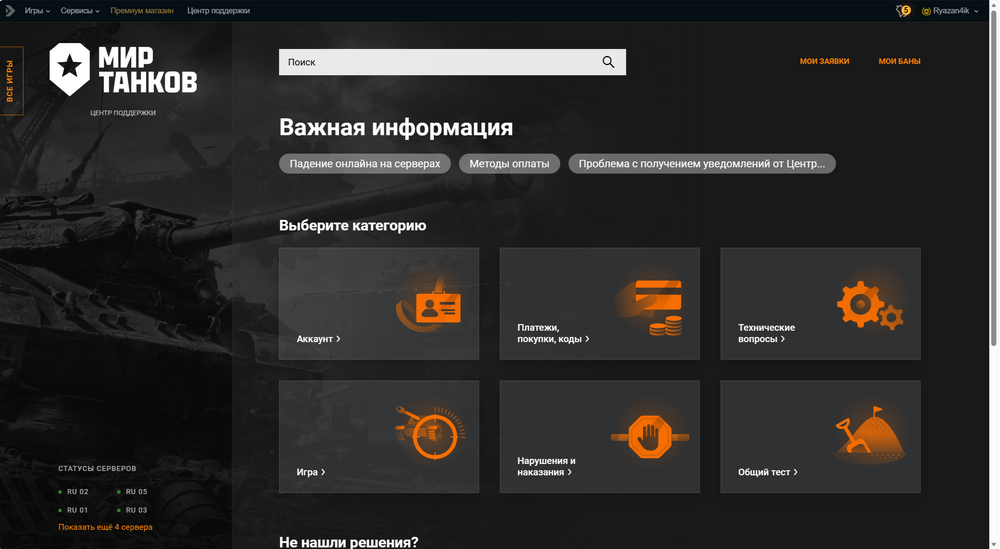The height and width of the screenshot is (549, 1000).
Task: Click Показать ещё 4 сервера link
Action: coord(105,527)
